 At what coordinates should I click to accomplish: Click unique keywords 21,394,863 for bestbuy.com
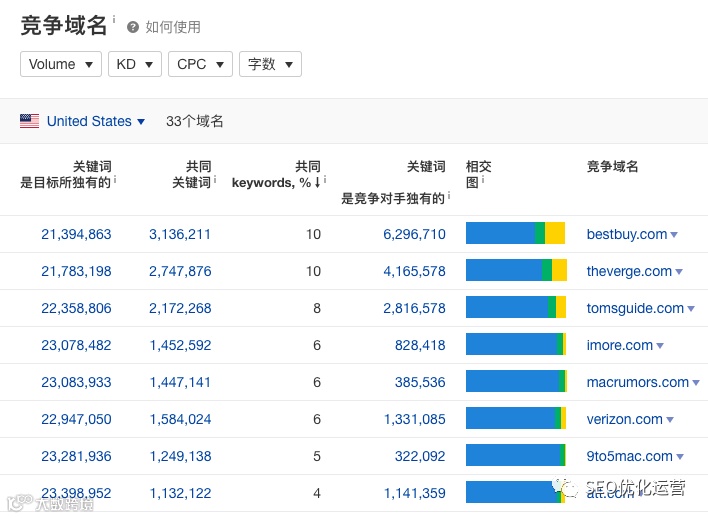76,234
